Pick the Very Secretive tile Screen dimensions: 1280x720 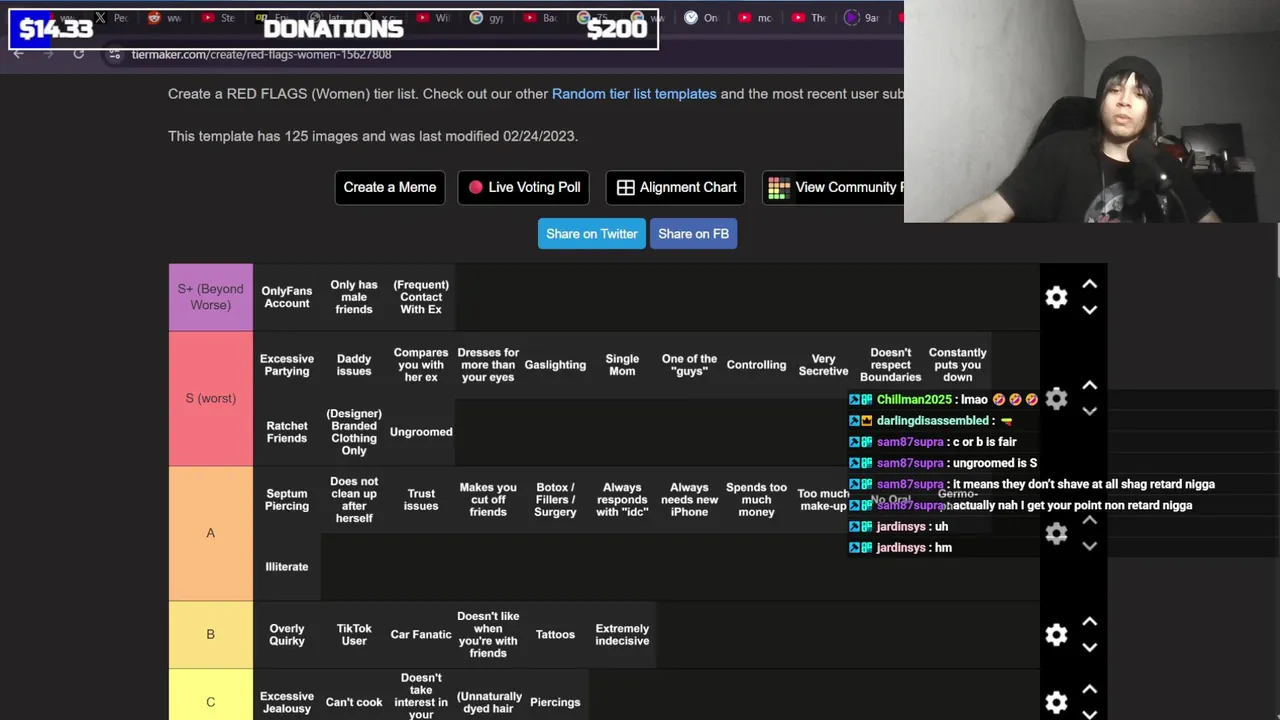[823, 365]
